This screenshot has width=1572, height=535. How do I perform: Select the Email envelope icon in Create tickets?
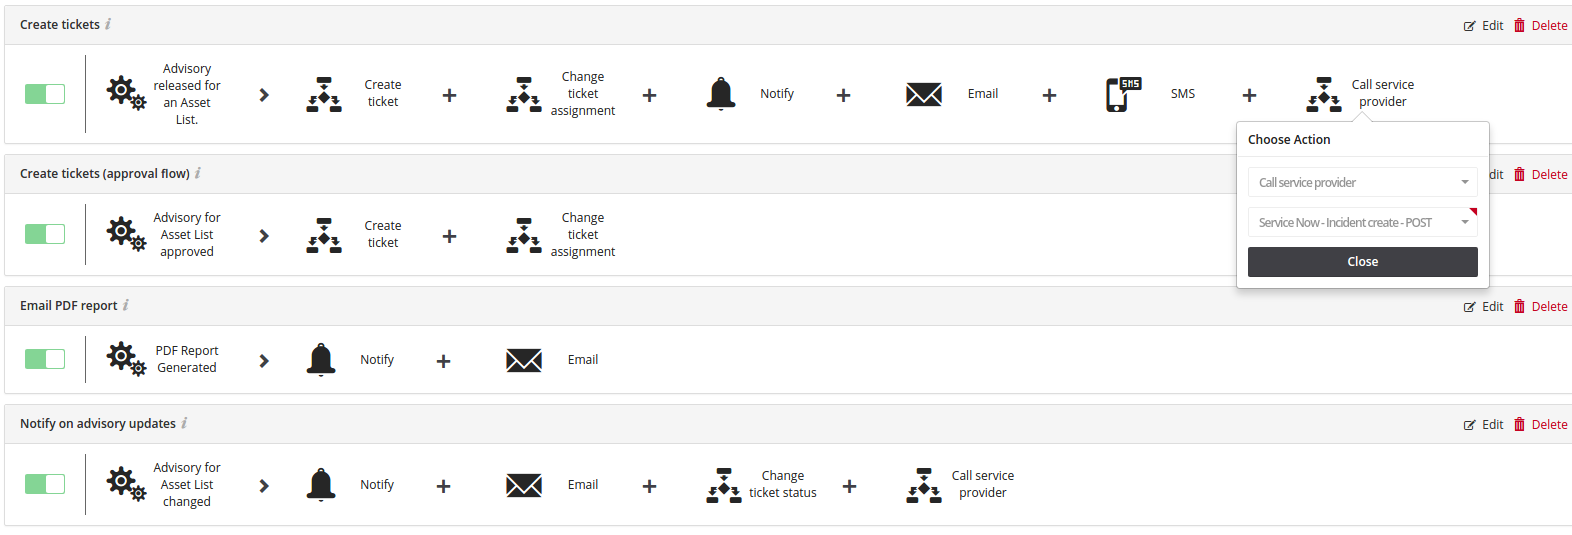923,94
